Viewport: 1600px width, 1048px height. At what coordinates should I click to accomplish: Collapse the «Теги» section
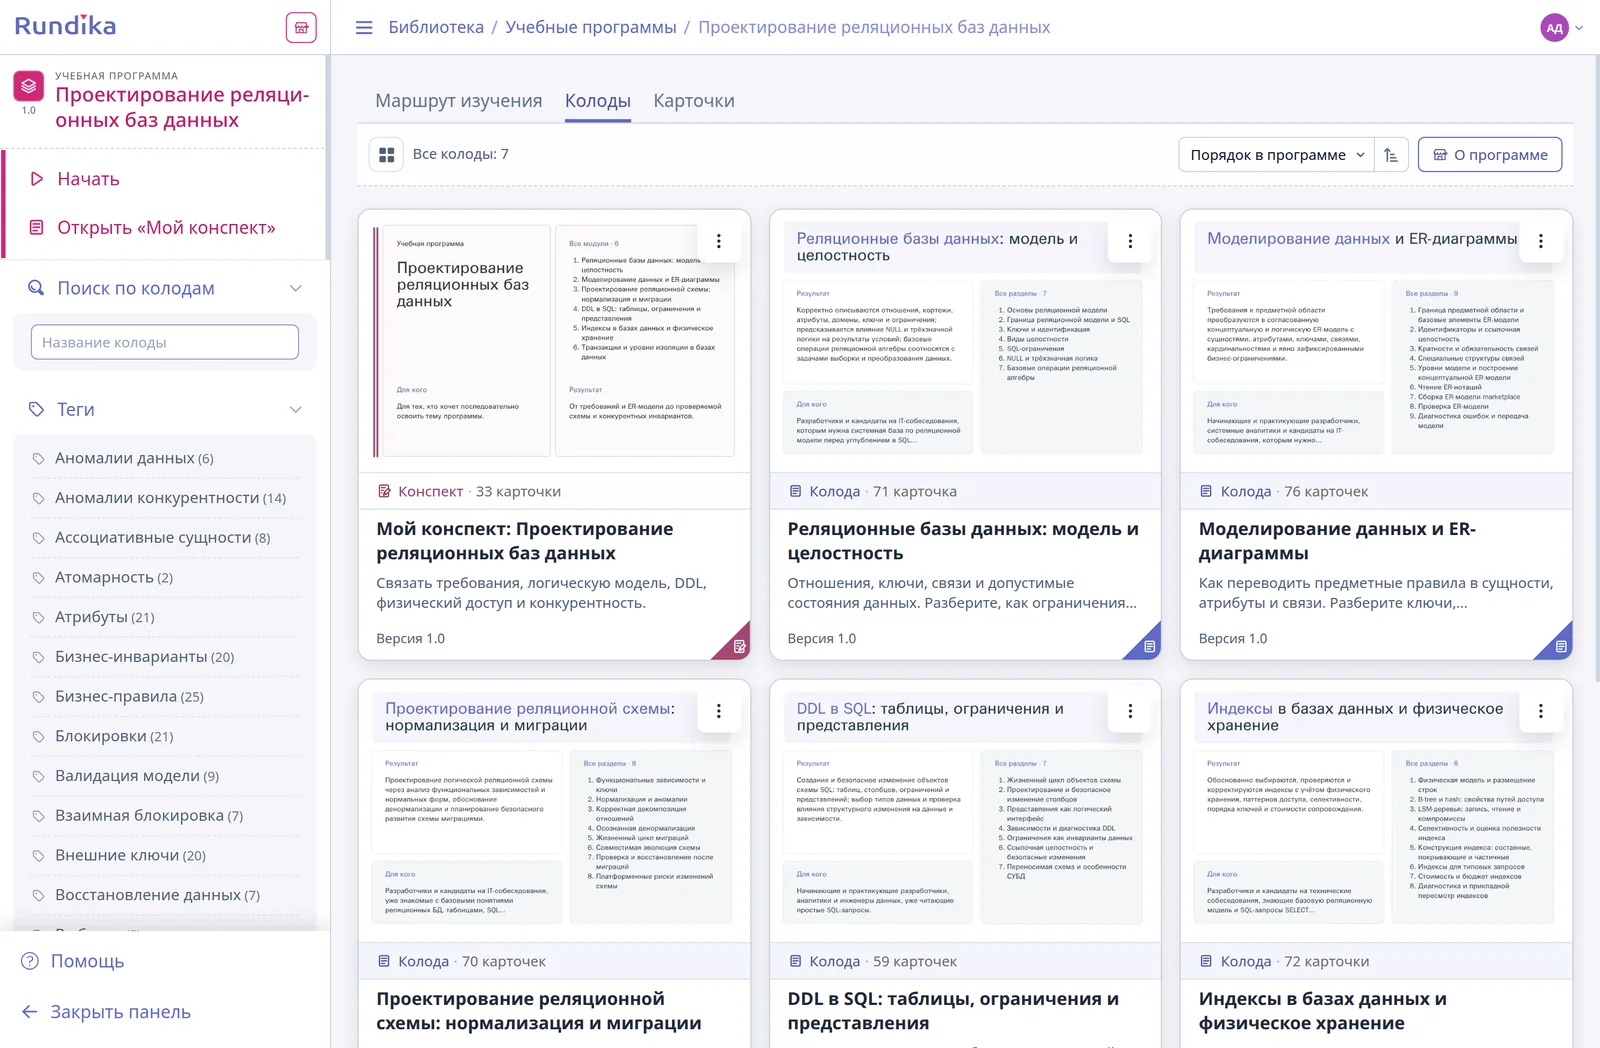(296, 409)
